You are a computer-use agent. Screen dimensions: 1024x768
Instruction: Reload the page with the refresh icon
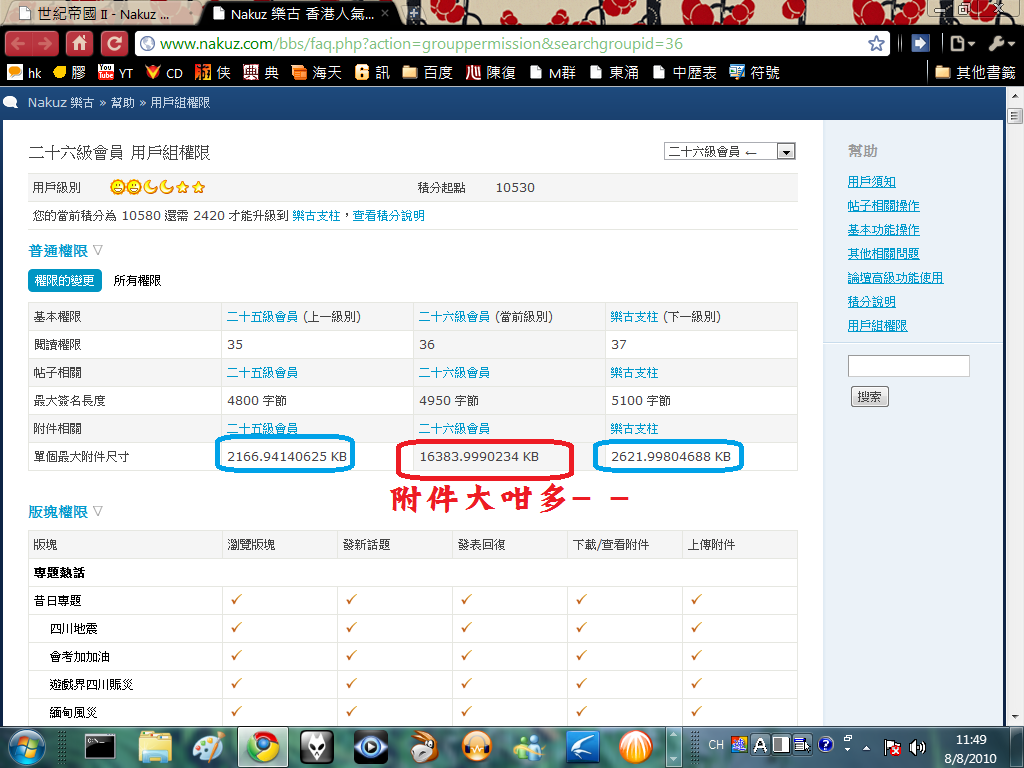point(114,44)
